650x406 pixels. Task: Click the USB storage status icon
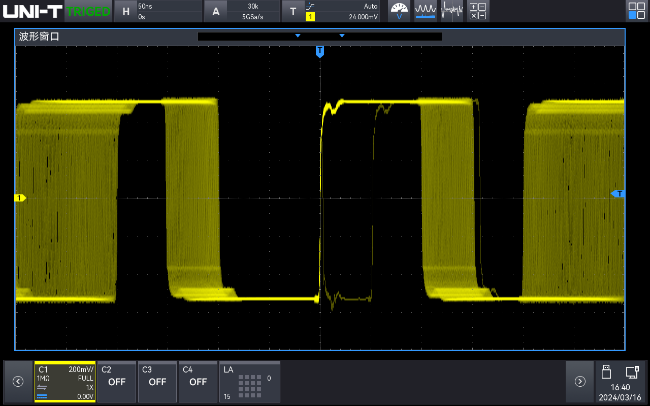click(605, 373)
